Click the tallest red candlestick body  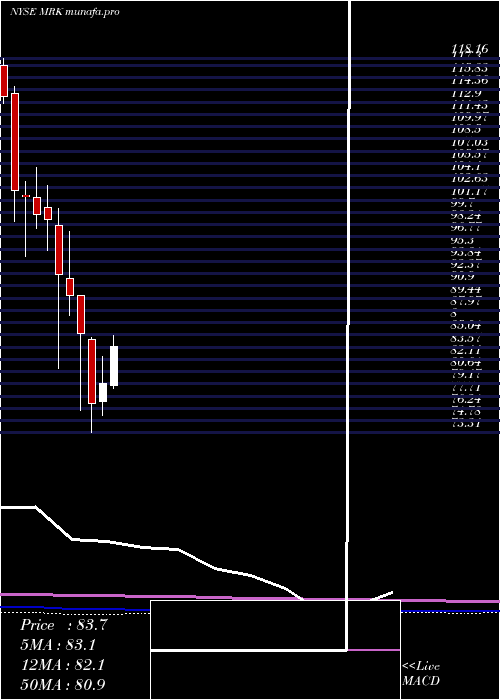(15, 142)
